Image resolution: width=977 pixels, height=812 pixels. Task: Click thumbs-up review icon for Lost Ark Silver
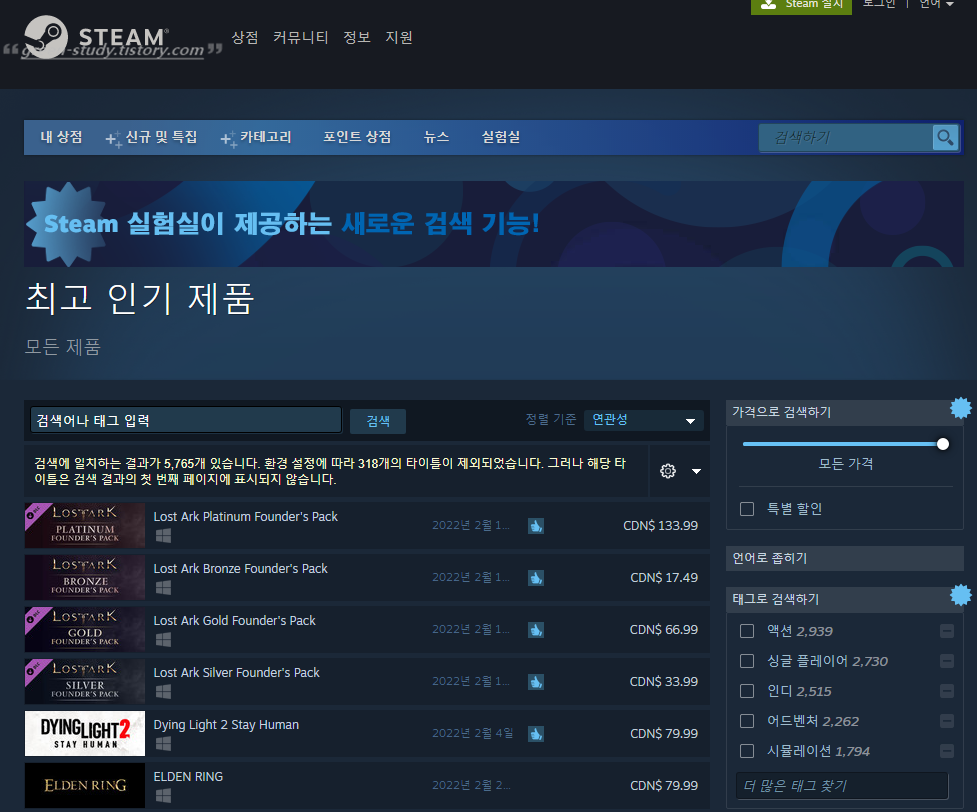tap(536, 682)
